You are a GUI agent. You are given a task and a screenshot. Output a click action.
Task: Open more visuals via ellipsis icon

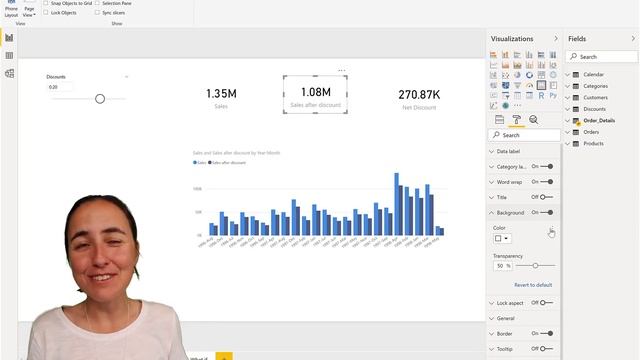(x=518, y=105)
